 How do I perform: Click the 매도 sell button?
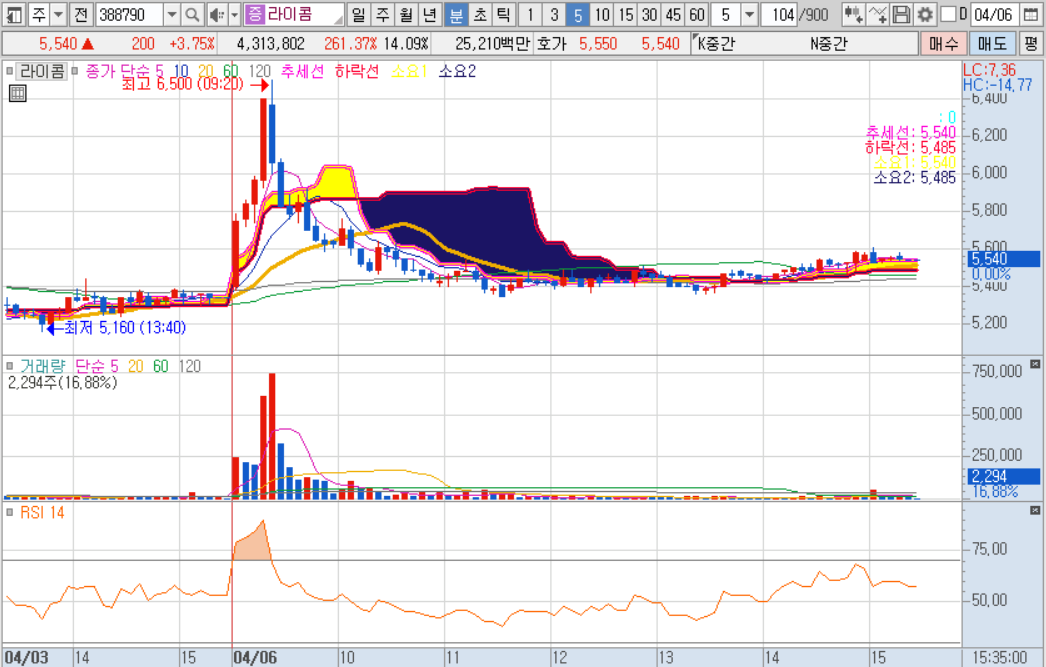pyautogui.click(x=991, y=44)
